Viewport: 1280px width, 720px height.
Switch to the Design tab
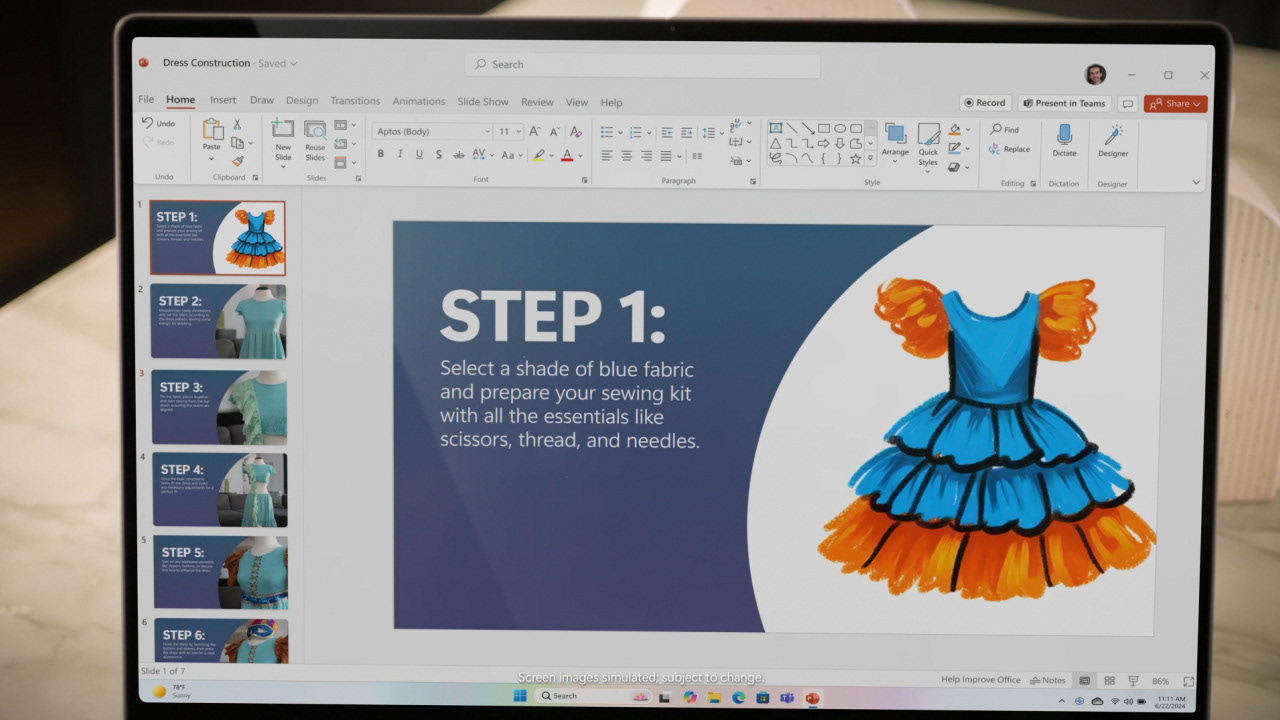302,101
